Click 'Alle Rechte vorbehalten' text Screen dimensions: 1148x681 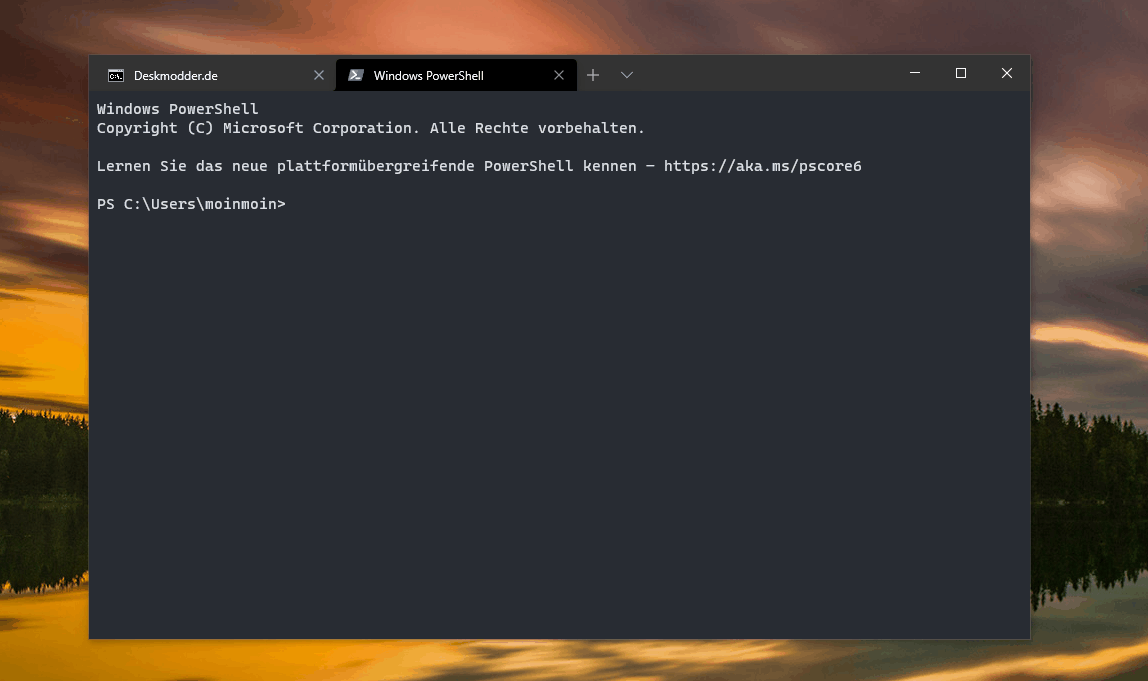pos(537,128)
